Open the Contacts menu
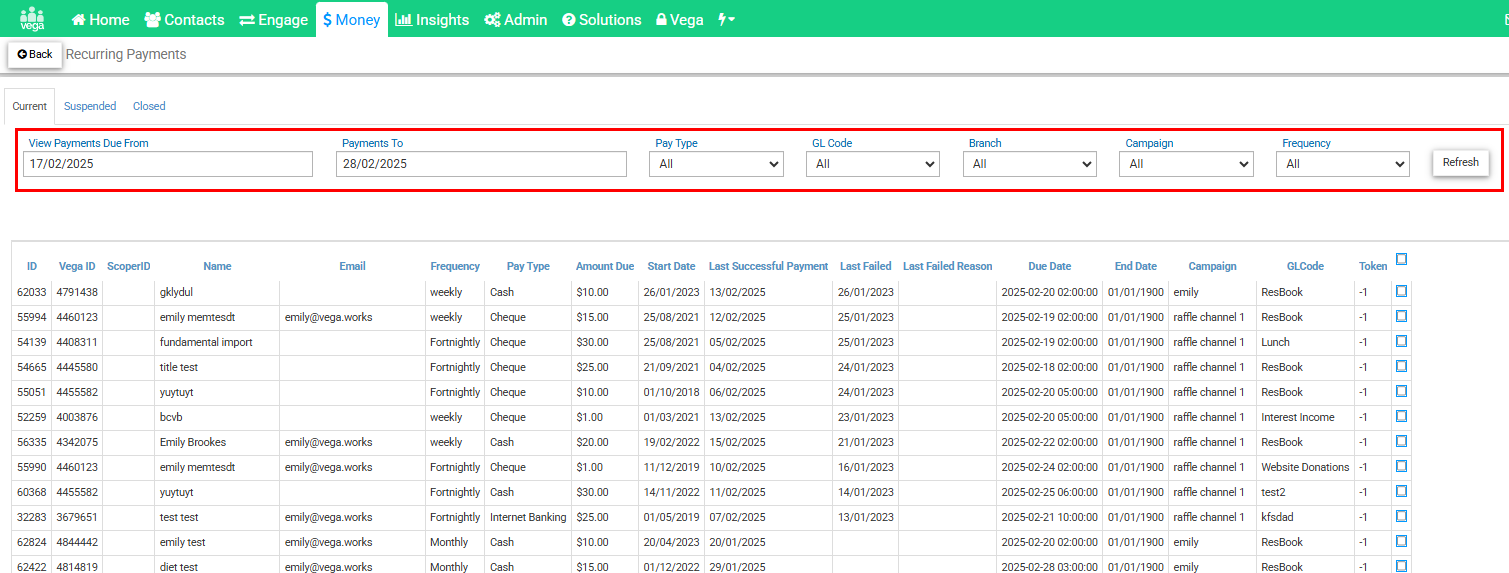1509x573 pixels. pos(185,19)
